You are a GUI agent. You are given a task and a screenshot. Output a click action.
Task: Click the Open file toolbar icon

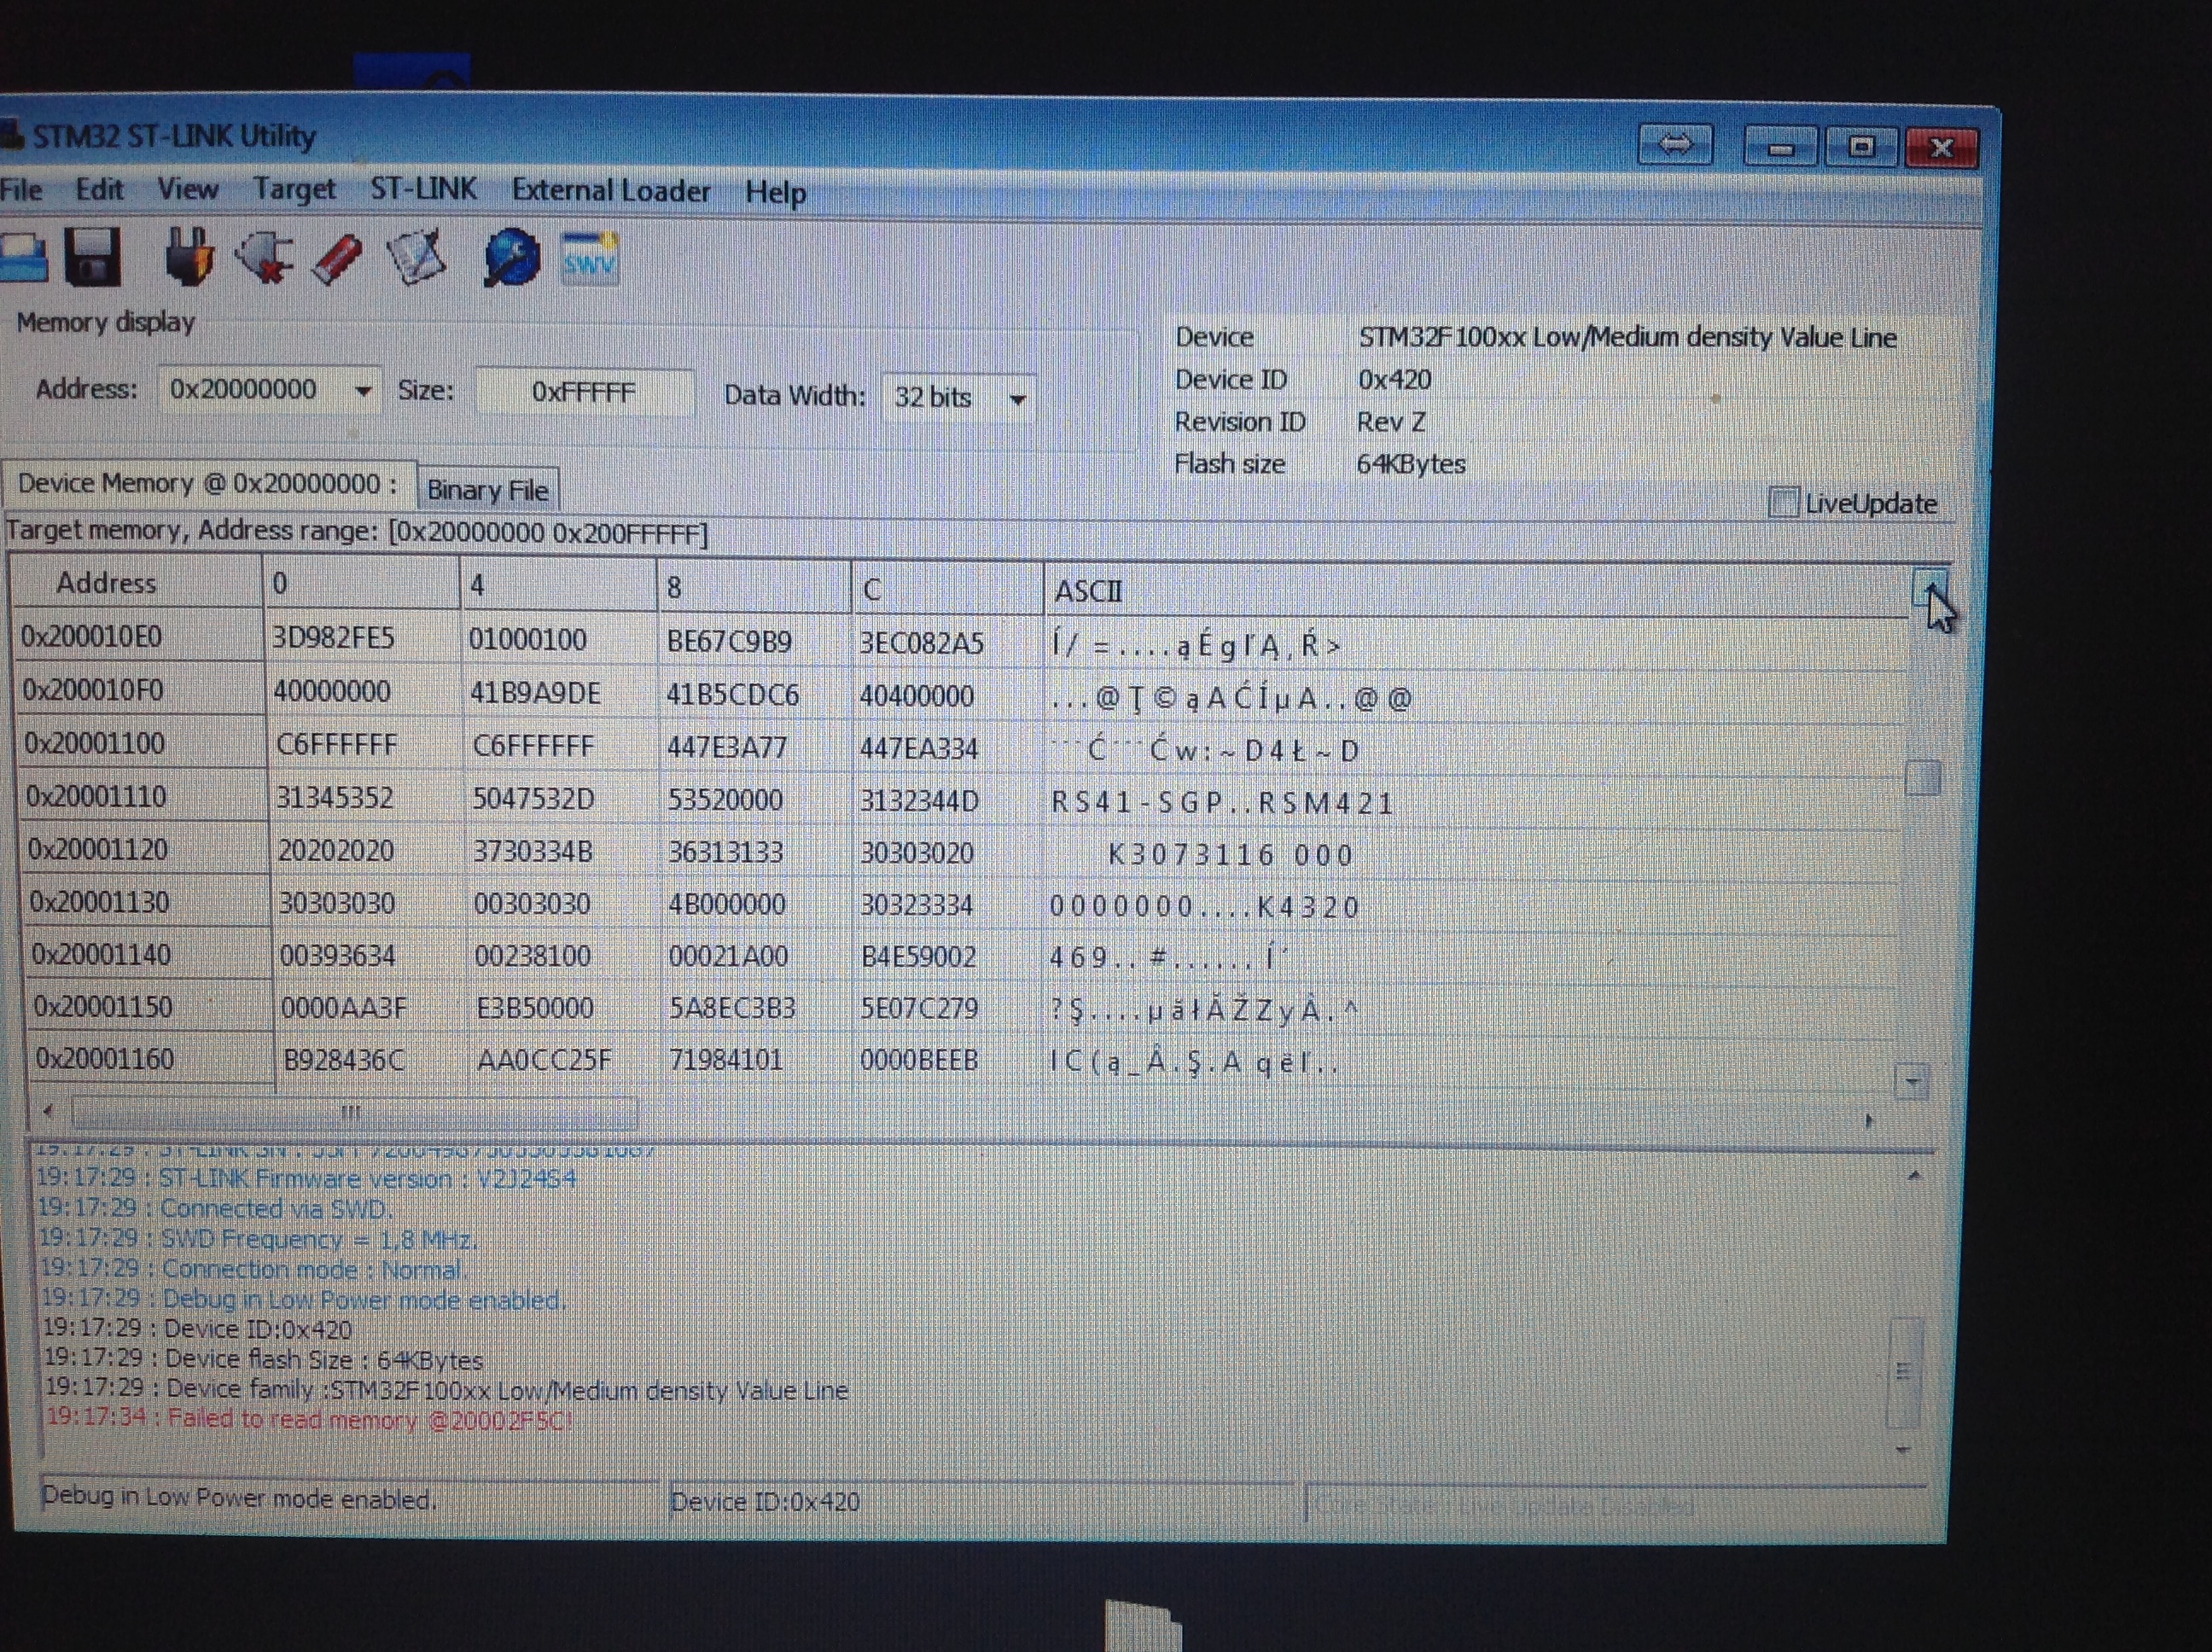coord(23,258)
